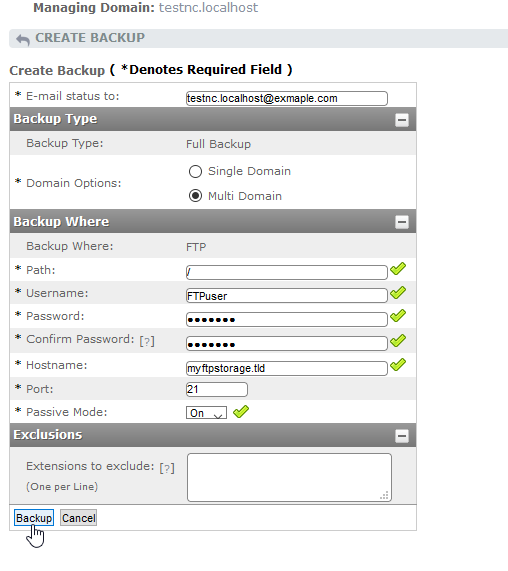Click the Extensions to exclude text area

click(x=290, y=477)
